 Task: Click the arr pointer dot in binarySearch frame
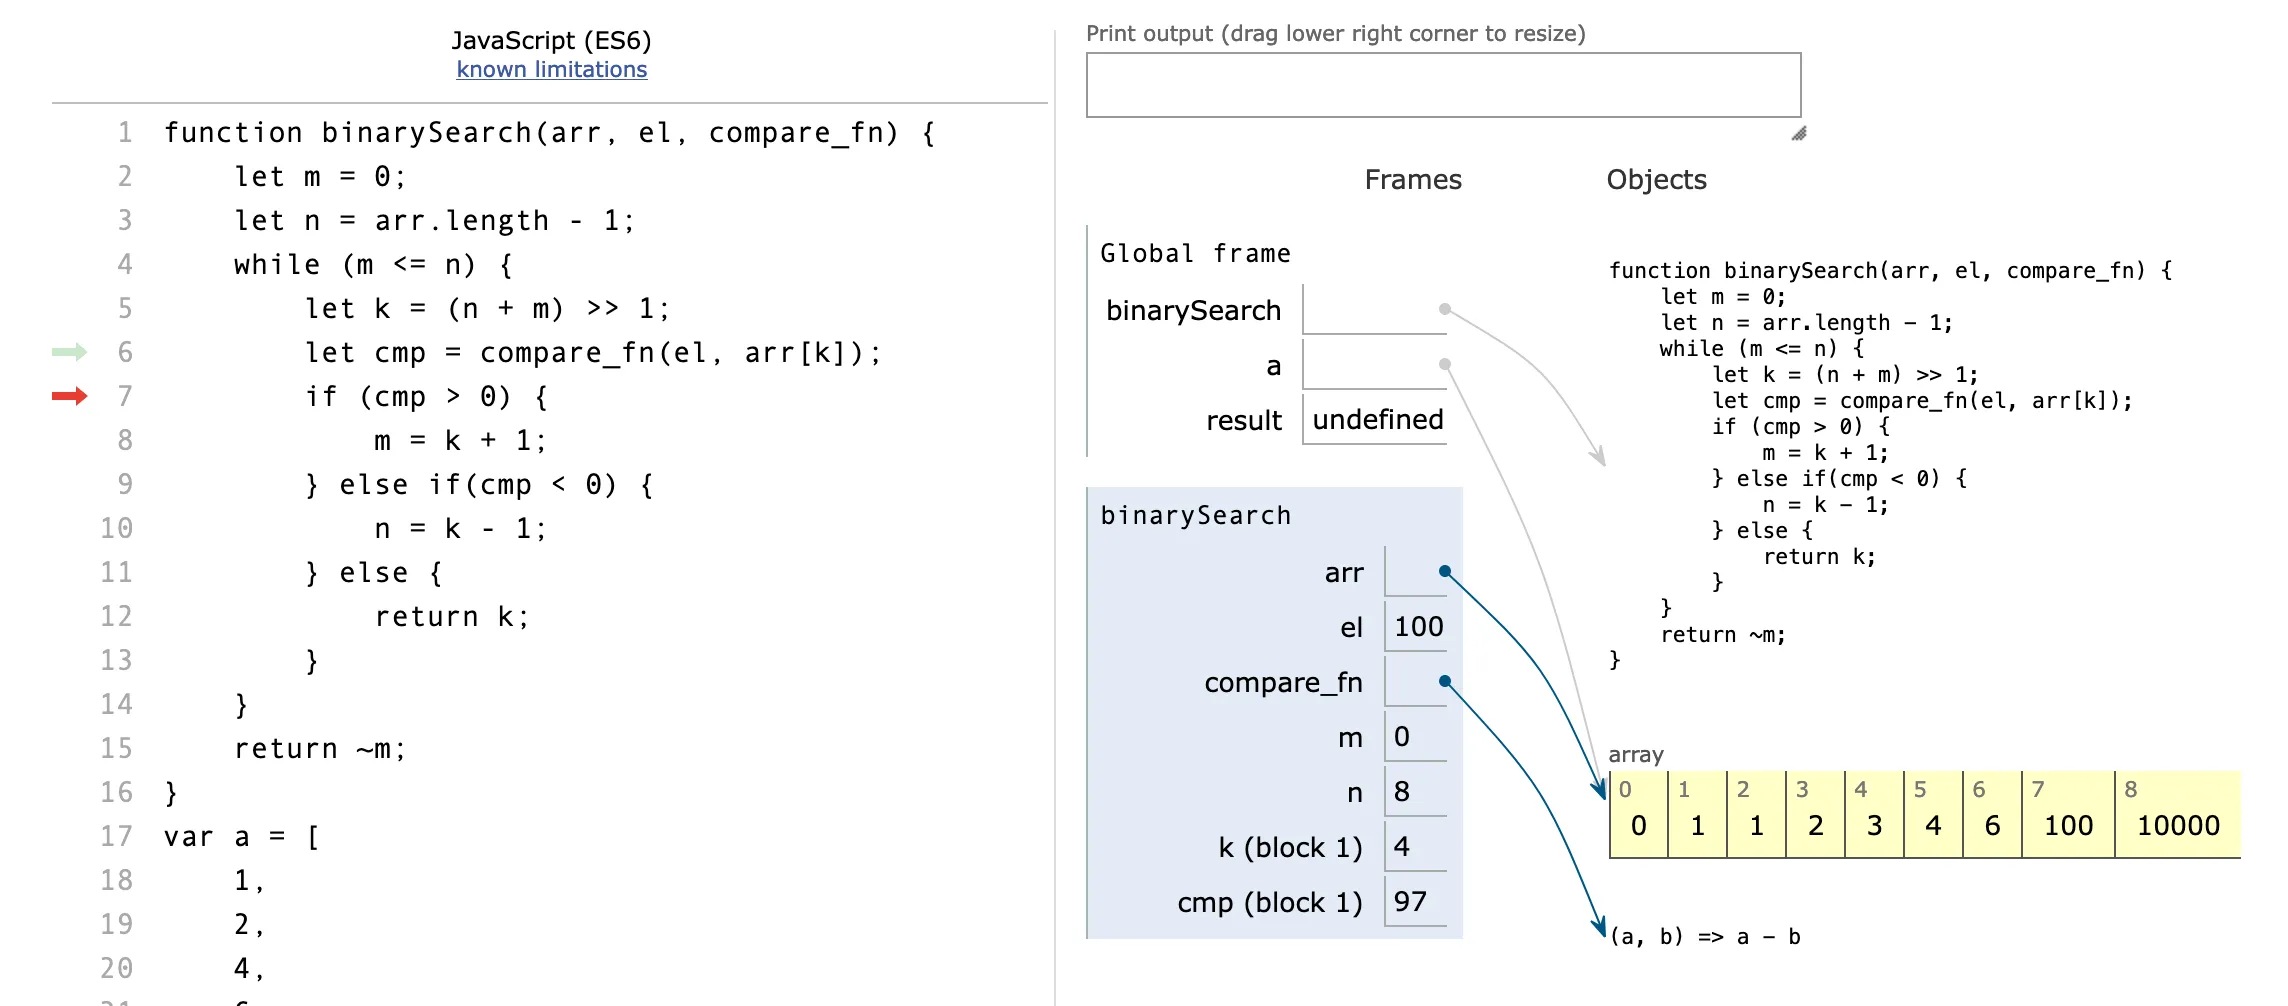(x=1445, y=571)
